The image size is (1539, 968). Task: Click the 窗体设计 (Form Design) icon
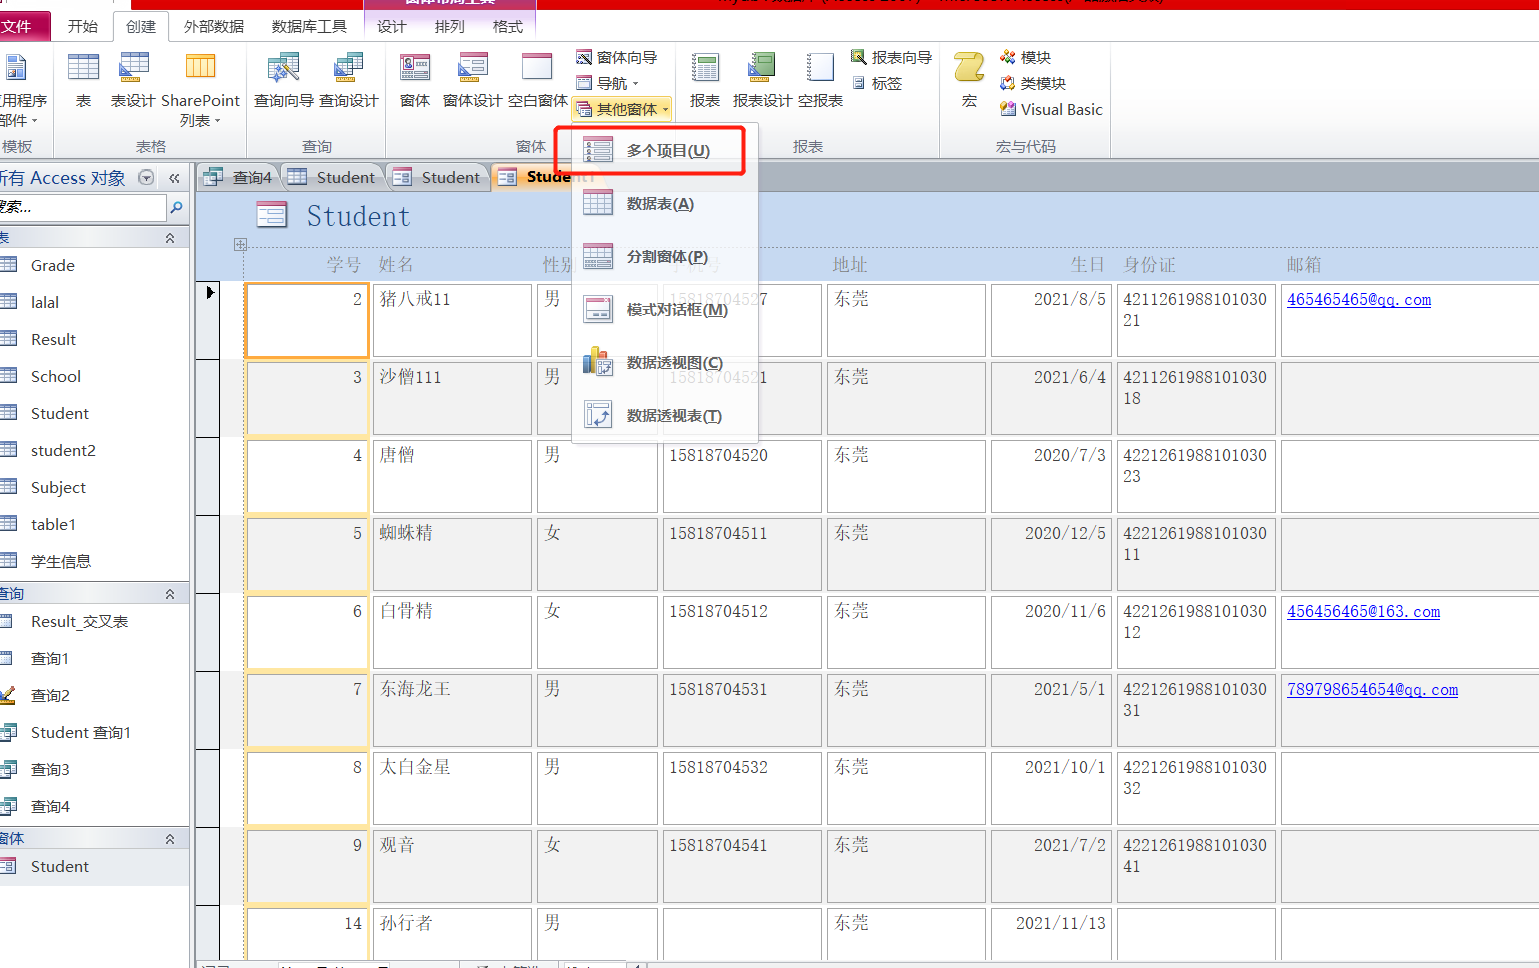point(472,69)
